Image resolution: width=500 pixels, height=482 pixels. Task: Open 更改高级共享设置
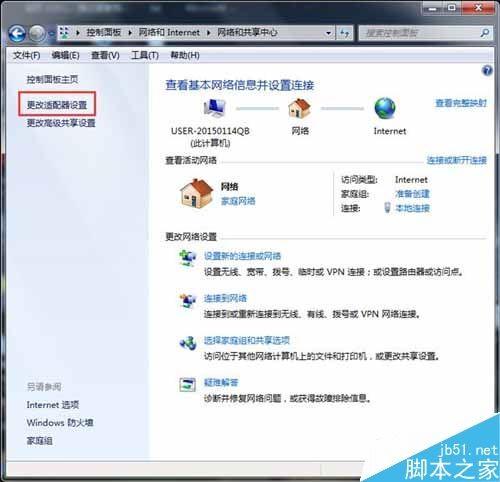(61, 123)
